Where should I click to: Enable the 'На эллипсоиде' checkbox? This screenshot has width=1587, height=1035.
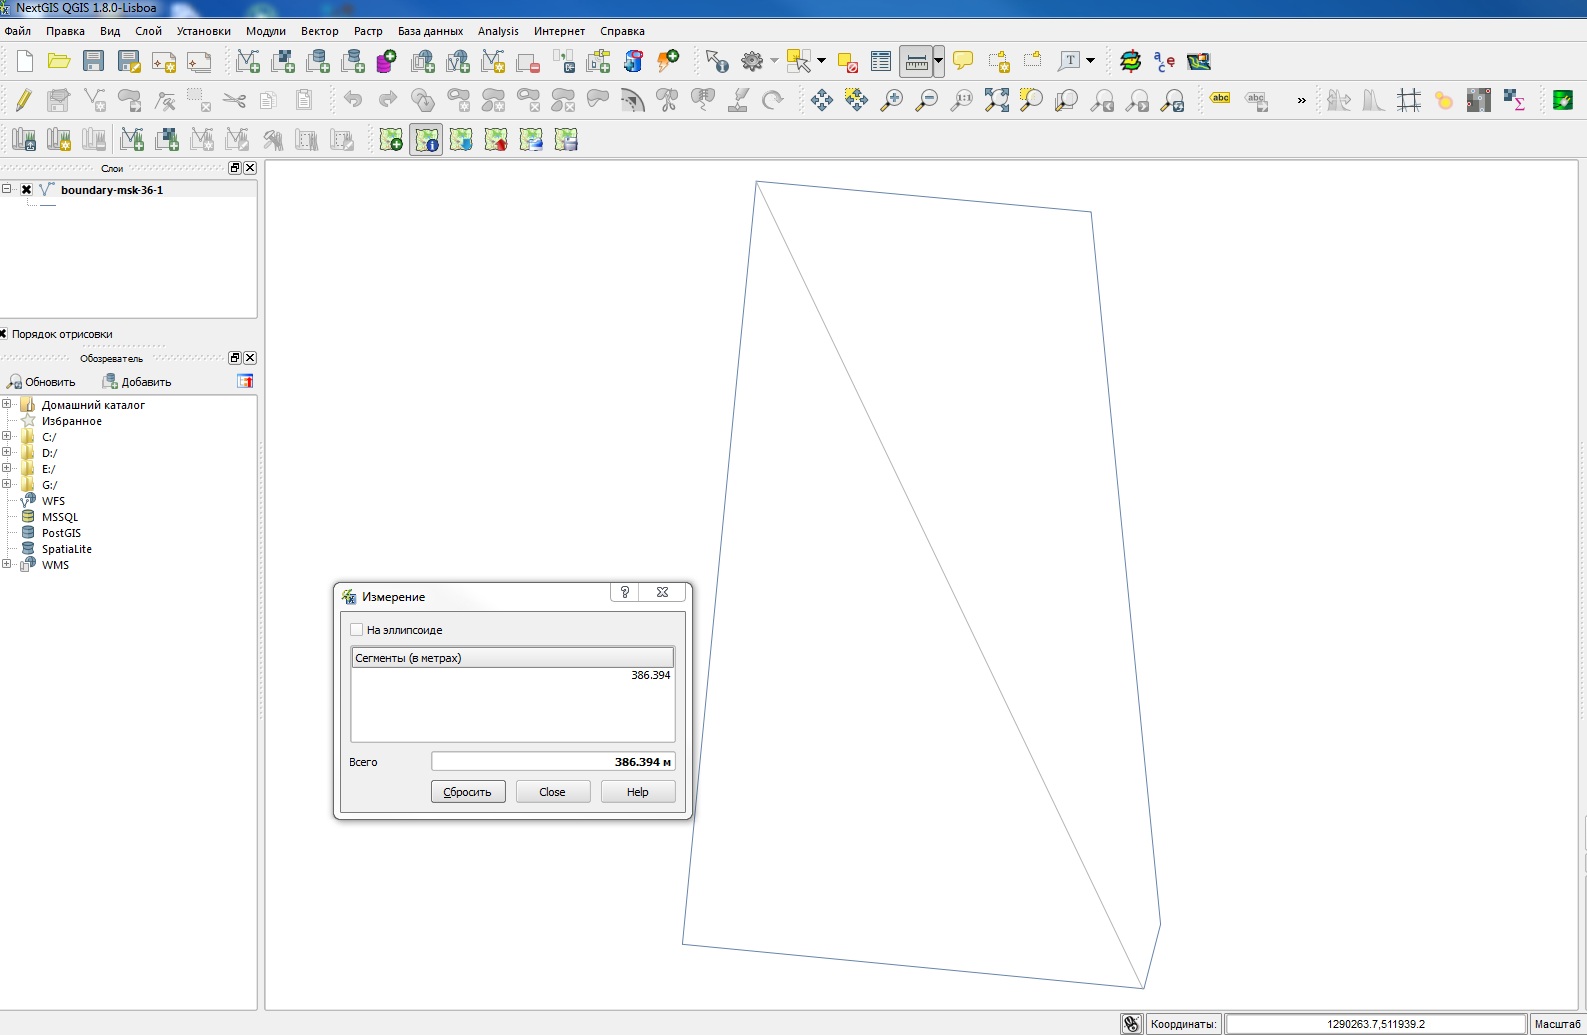(357, 630)
